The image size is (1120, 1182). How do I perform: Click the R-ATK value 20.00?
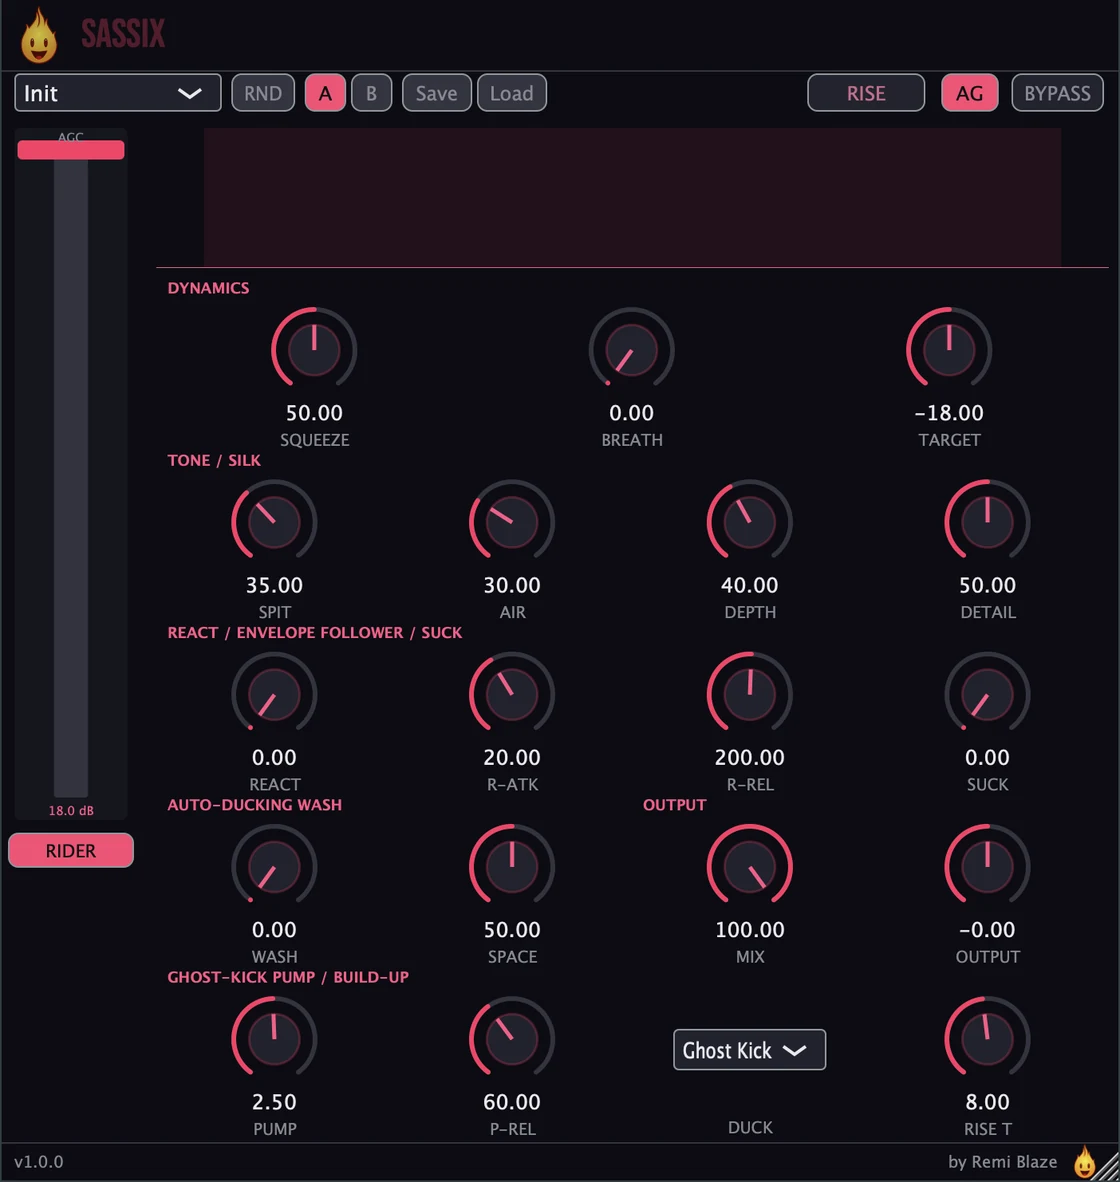512,758
